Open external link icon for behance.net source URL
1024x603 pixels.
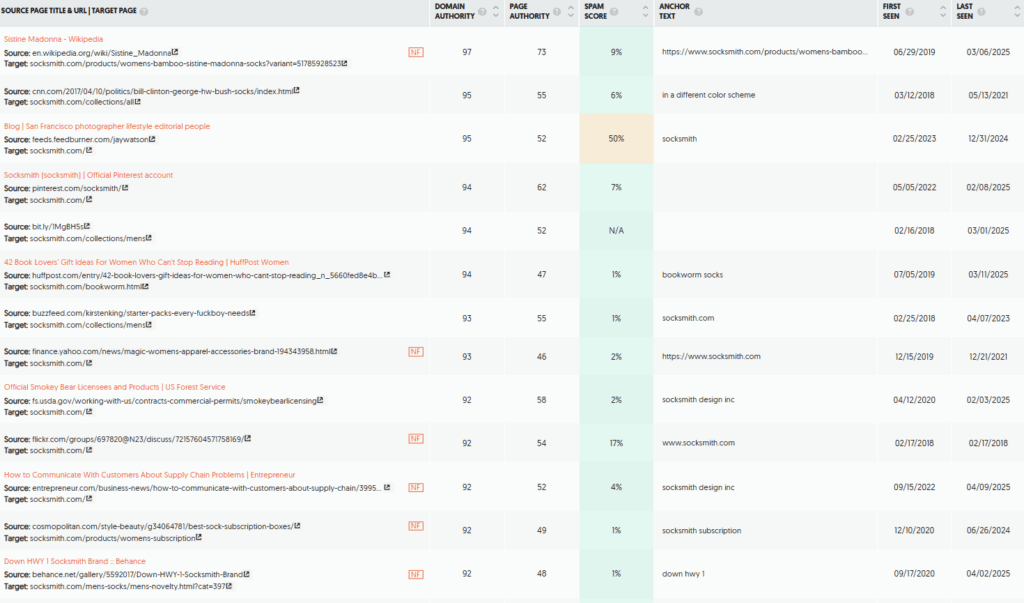point(247,574)
